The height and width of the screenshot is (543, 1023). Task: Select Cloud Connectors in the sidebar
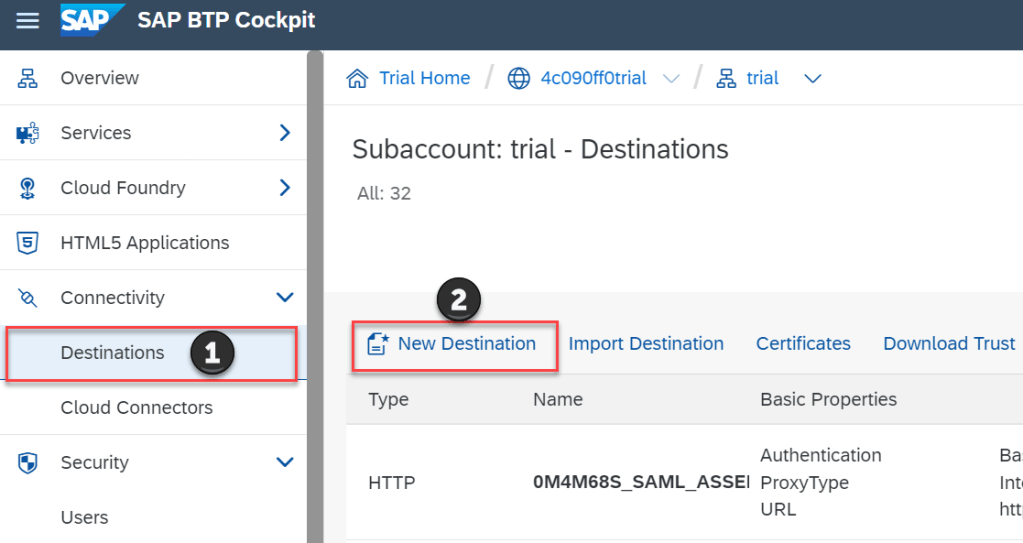click(x=136, y=408)
